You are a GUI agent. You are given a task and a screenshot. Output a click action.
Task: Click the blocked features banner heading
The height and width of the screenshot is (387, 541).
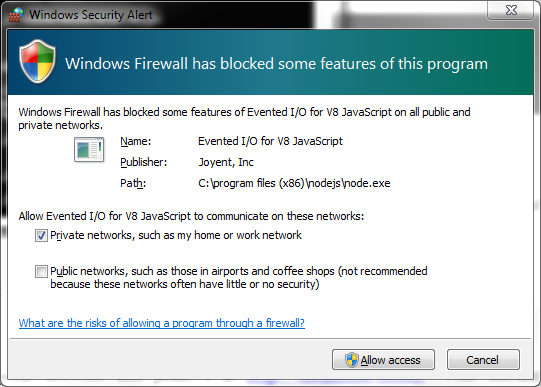[x=276, y=64]
